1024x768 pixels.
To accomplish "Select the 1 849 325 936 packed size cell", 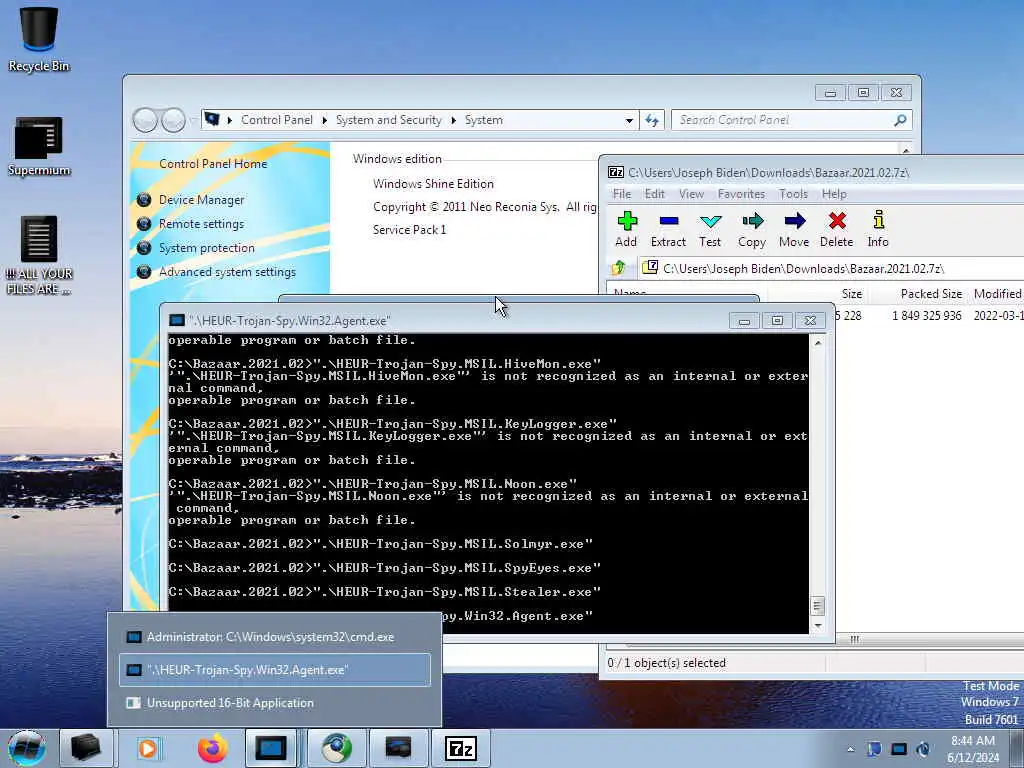I will point(927,315).
